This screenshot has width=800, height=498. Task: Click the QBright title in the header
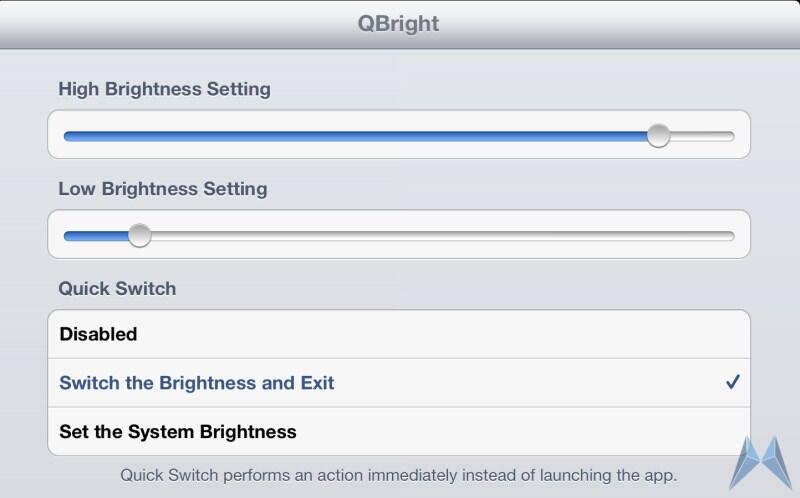coord(398,23)
